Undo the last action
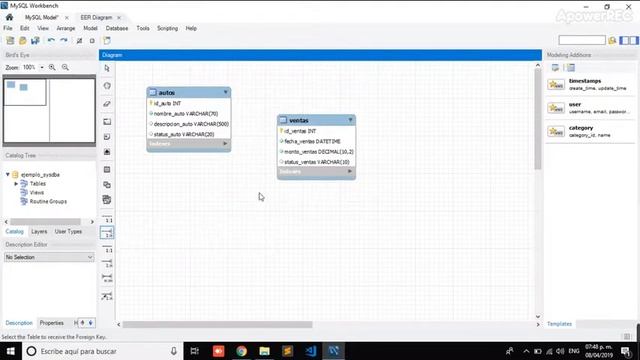 51,40
